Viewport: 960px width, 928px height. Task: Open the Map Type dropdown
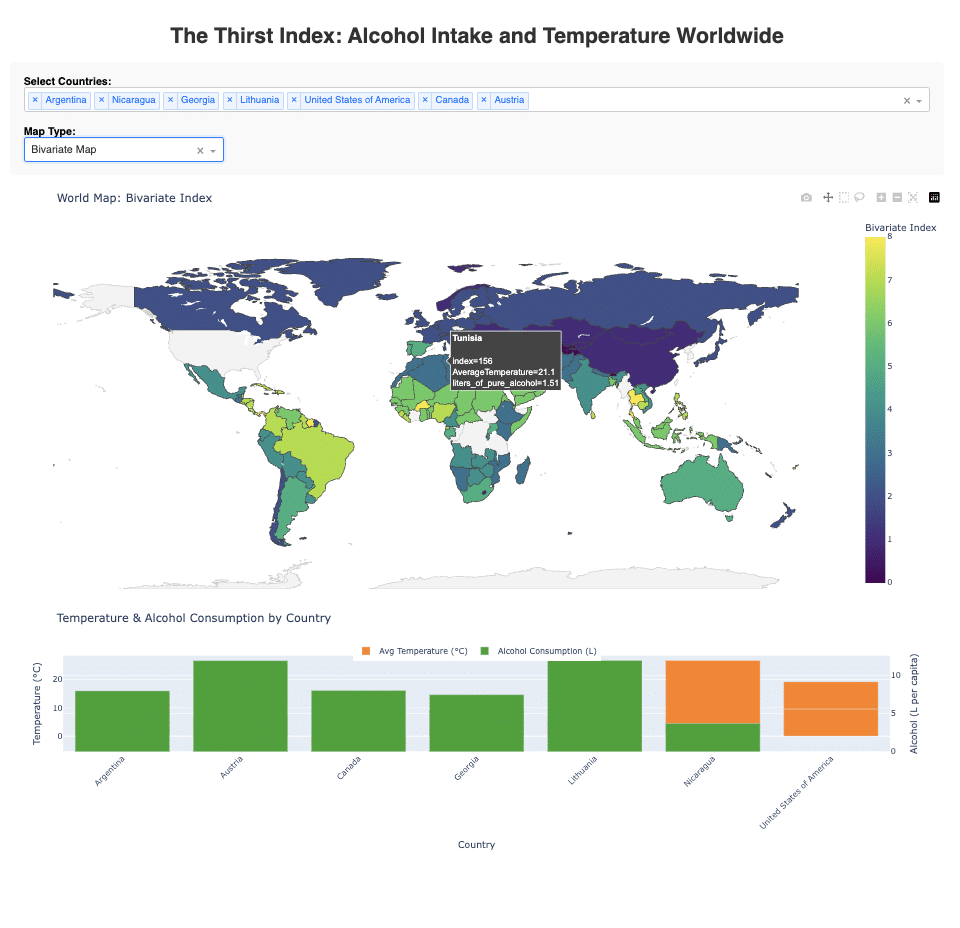click(x=212, y=150)
